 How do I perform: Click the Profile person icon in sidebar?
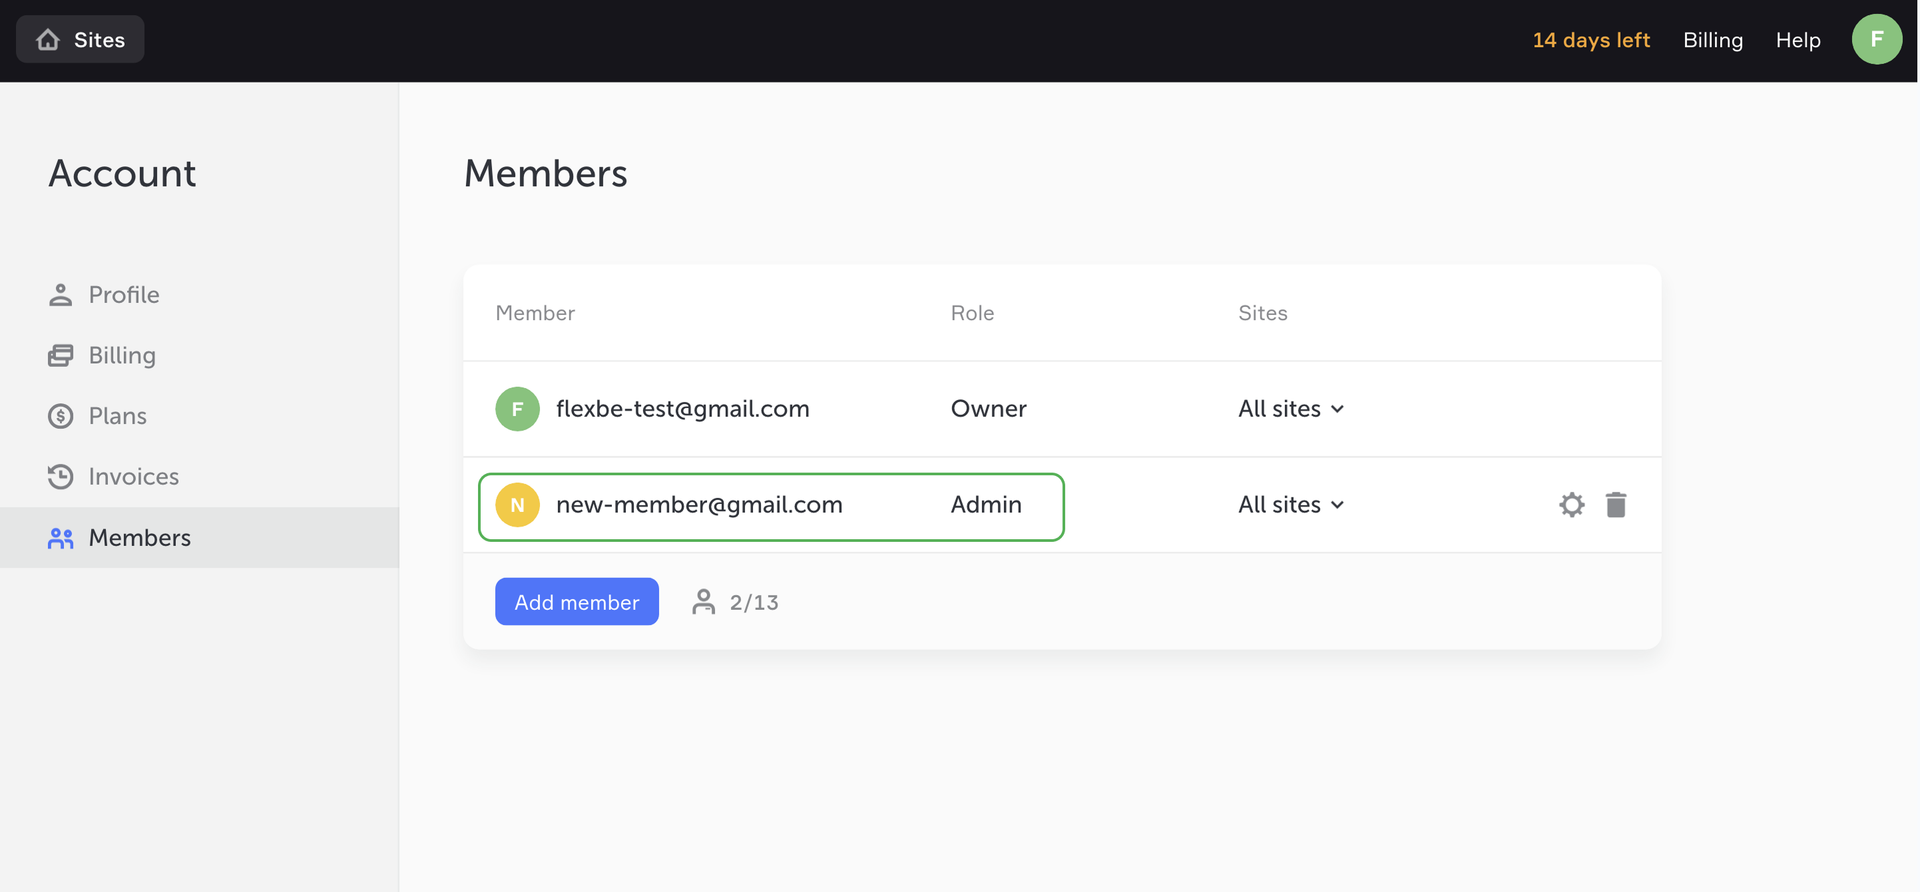click(60, 295)
